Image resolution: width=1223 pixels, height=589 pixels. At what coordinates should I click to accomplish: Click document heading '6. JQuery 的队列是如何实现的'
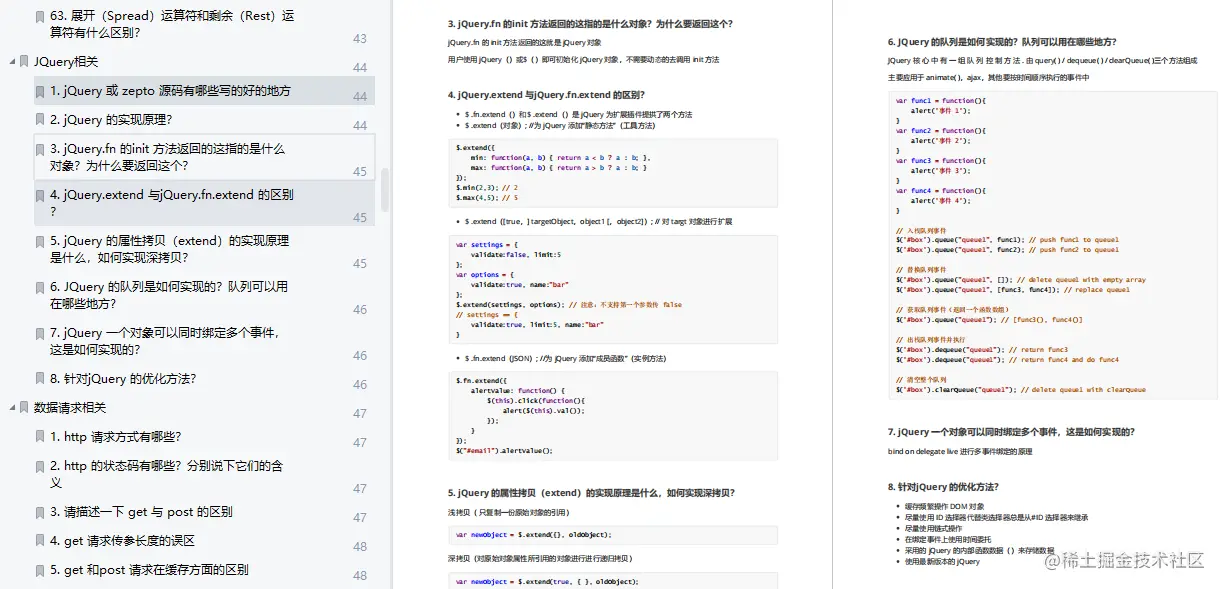pos(1002,42)
